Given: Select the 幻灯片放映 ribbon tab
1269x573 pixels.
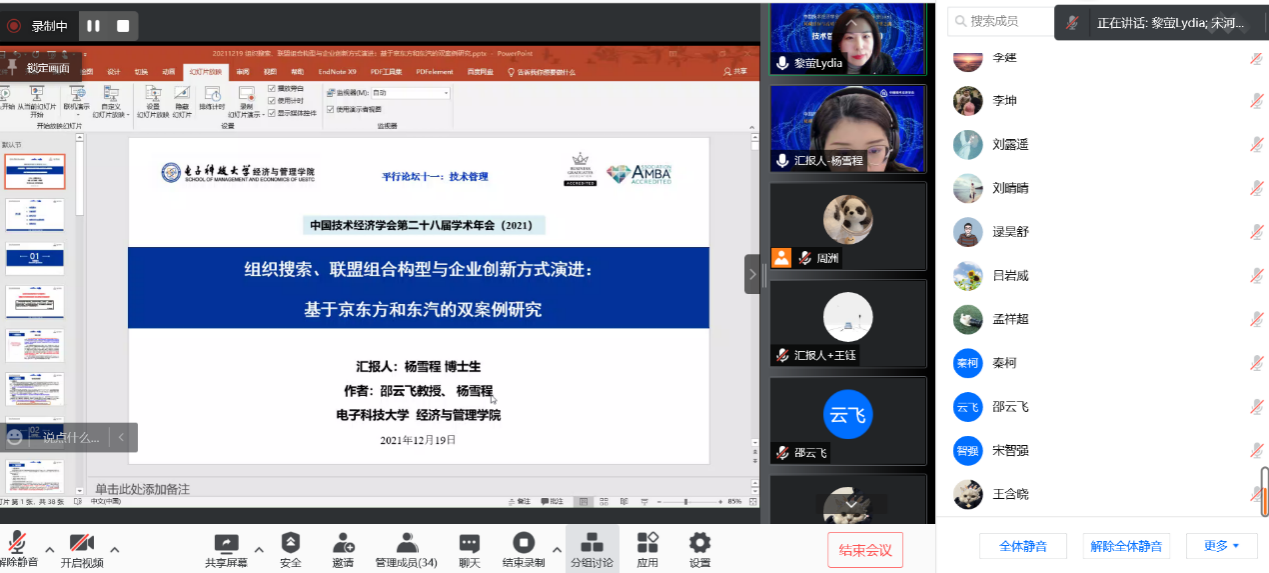Looking at the screenshot, I should (x=205, y=72).
